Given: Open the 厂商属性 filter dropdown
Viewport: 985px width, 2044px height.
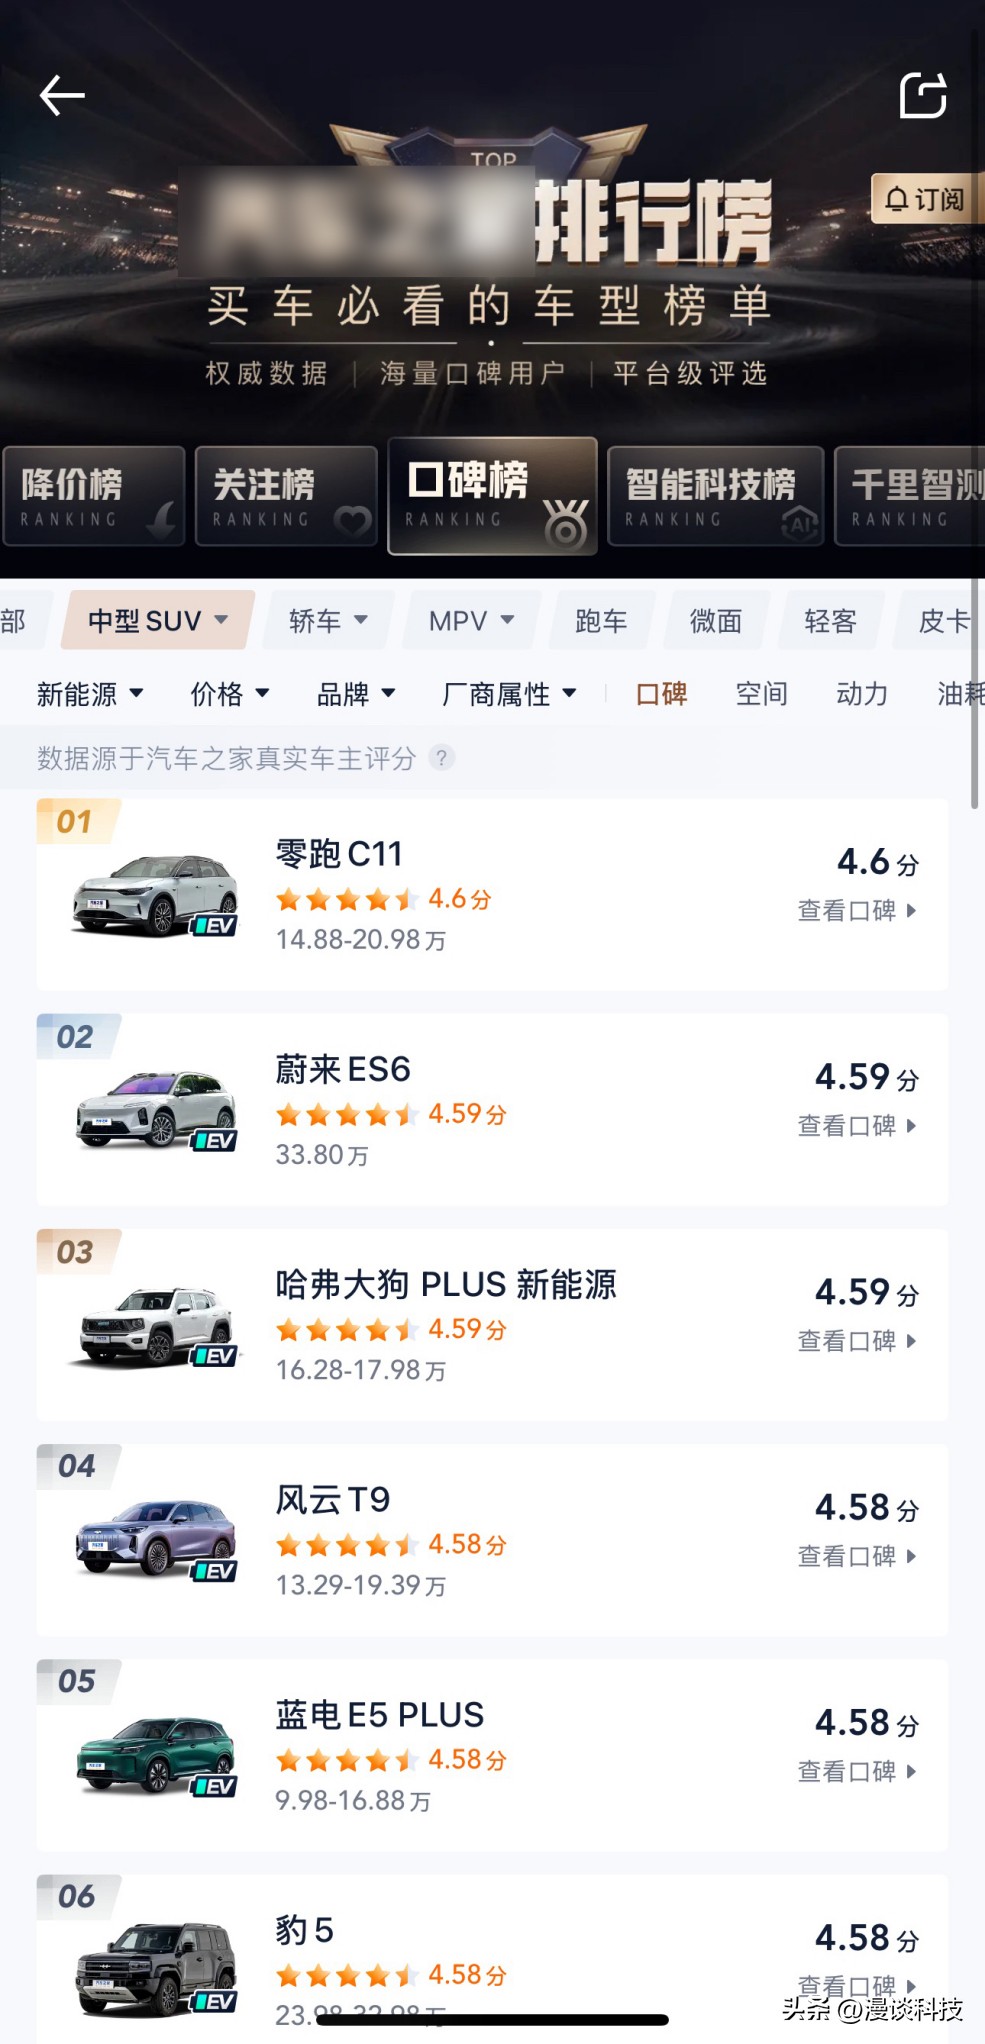Looking at the screenshot, I should (x=509, y=694).
